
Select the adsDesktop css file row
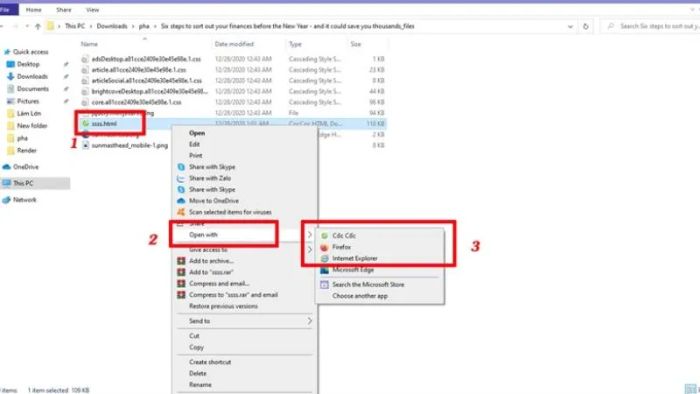click(232, 59)
